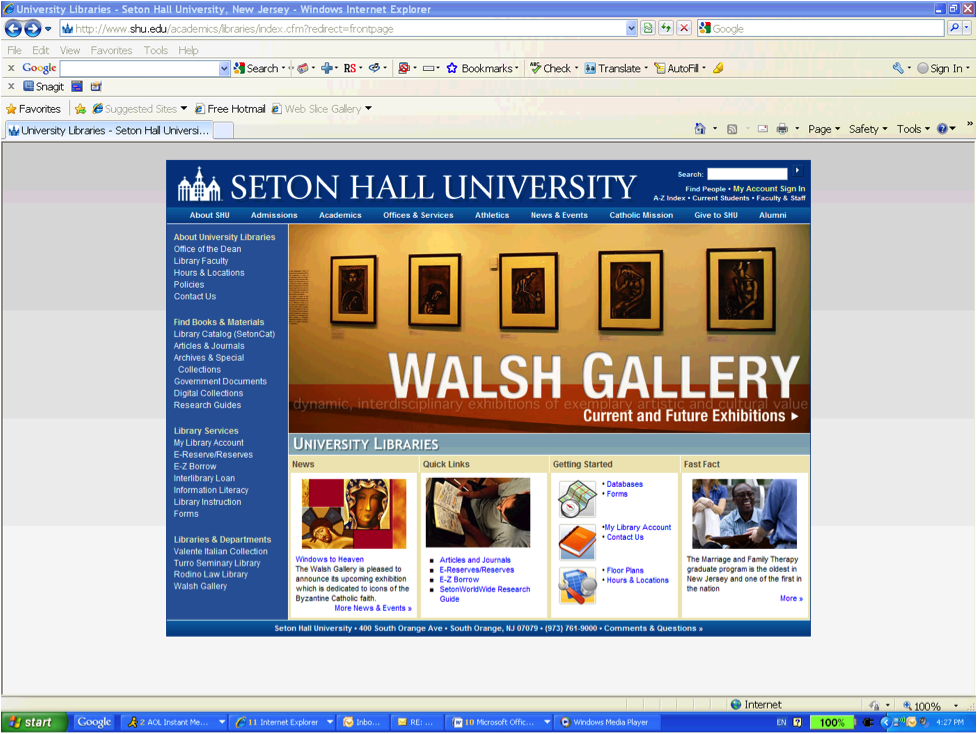Click the RSS feeds icon
Viewport: 977px width, 734px height.
tap(732, 129)
